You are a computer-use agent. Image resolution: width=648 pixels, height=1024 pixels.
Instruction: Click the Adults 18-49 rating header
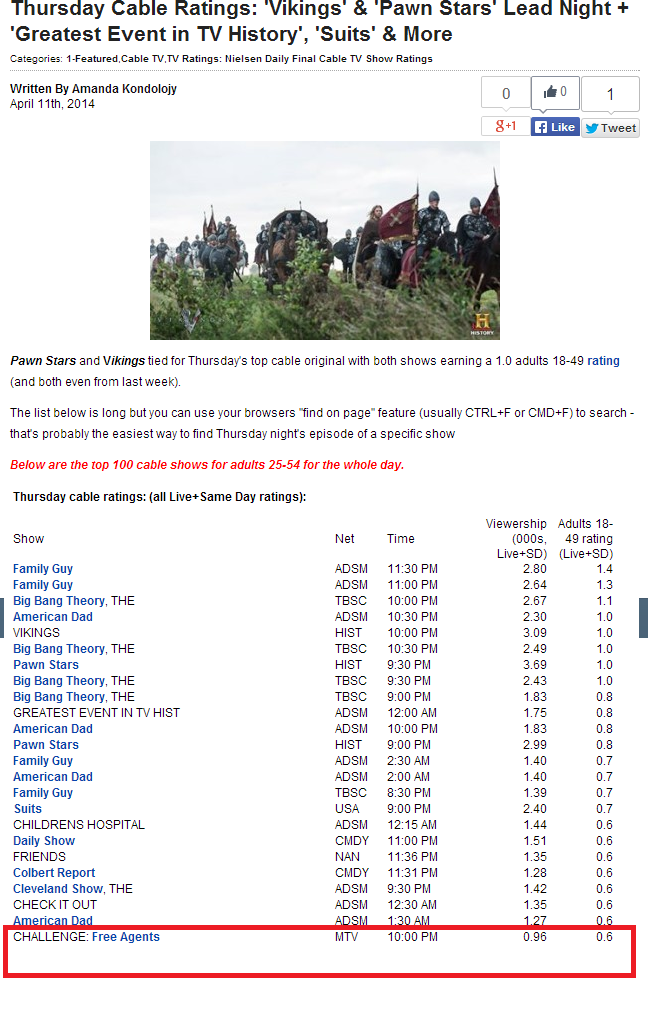[x=585, y=539]
